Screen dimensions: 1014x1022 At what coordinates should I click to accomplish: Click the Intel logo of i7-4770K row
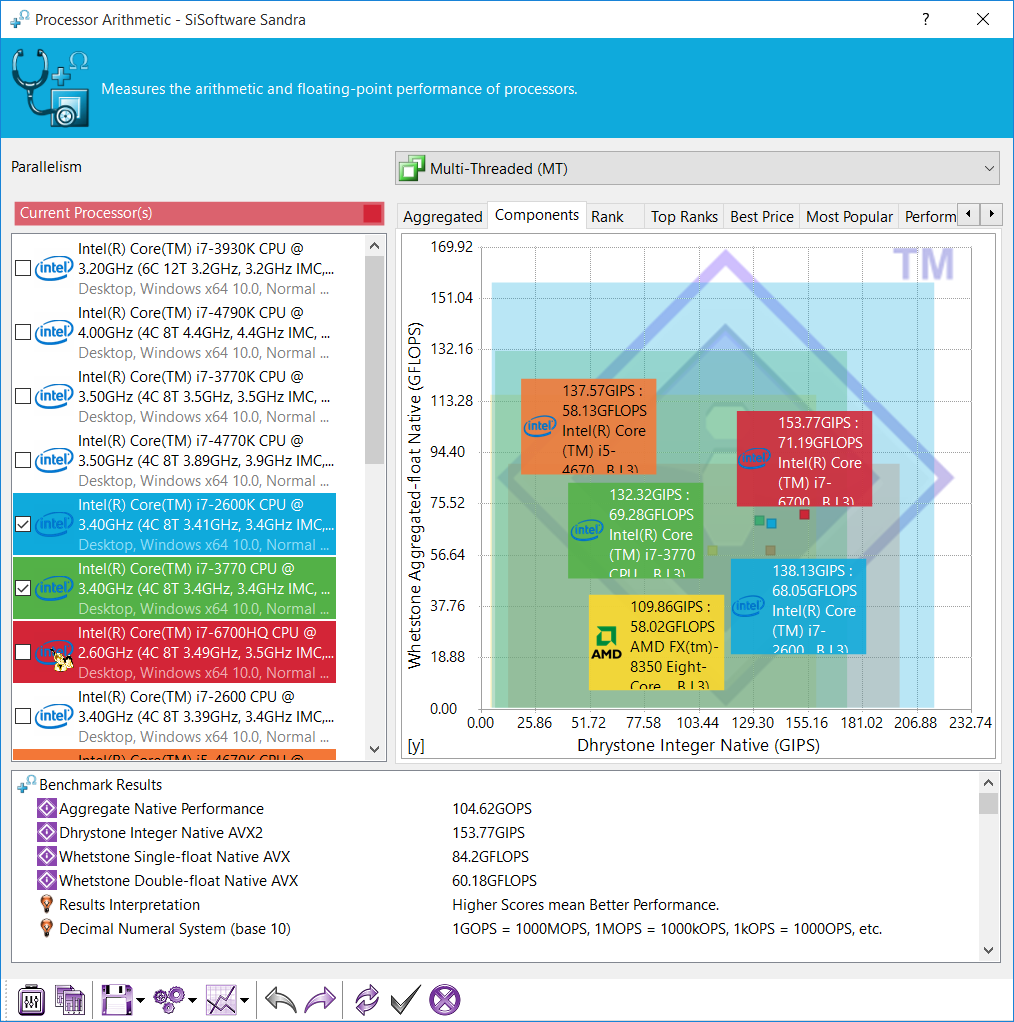click(53, 460)
